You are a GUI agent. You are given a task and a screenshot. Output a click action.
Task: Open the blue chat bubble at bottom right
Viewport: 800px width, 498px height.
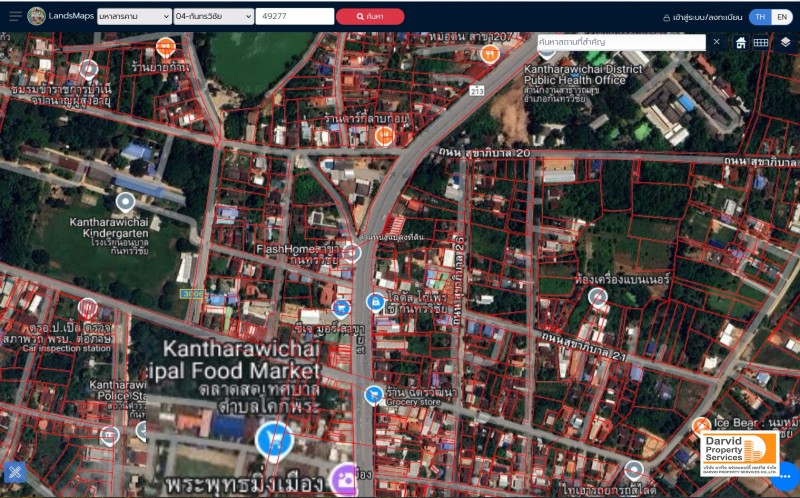(786, 474)
